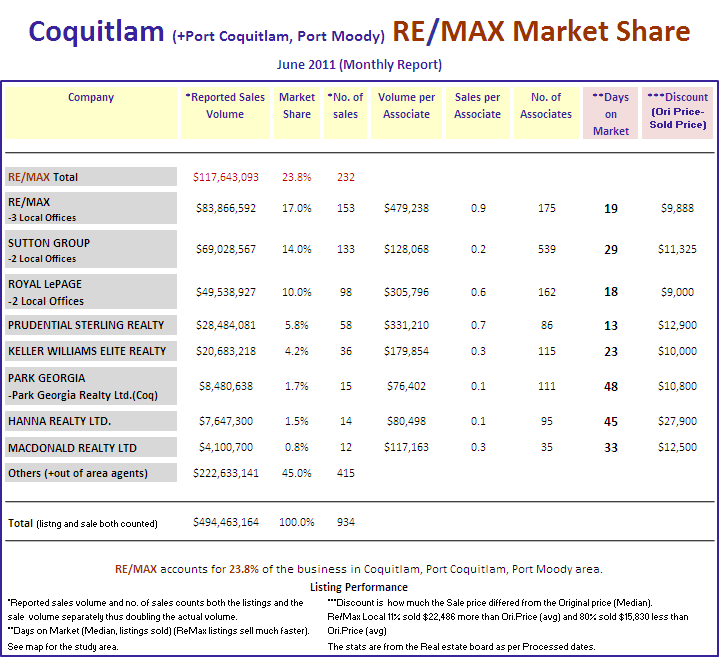Click the HANNA REALTY LTD. label
The height and width of the screenshot is (658, 719).
(x=59, y=422)
